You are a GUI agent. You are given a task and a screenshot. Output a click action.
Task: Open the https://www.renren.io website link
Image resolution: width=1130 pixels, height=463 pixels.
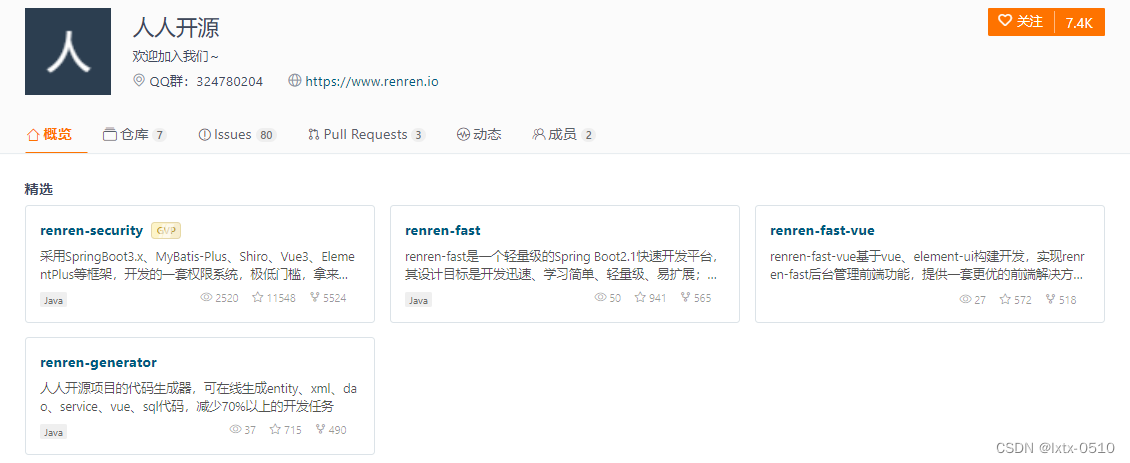pos(372,81)
